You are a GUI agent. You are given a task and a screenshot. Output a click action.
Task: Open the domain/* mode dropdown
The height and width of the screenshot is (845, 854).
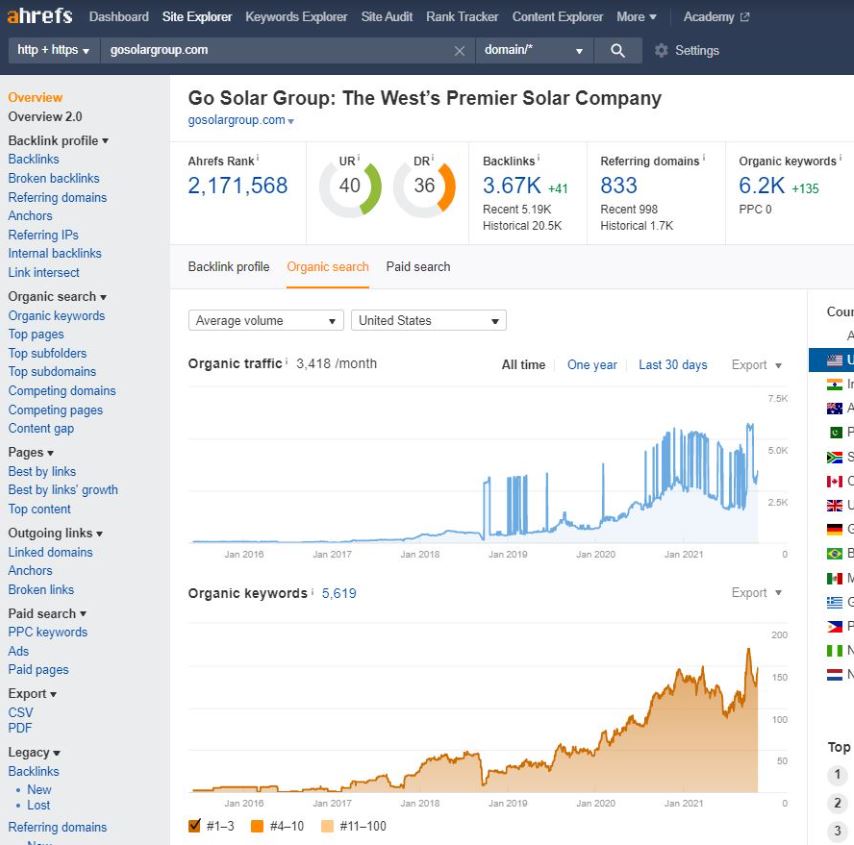coord(534,50)
